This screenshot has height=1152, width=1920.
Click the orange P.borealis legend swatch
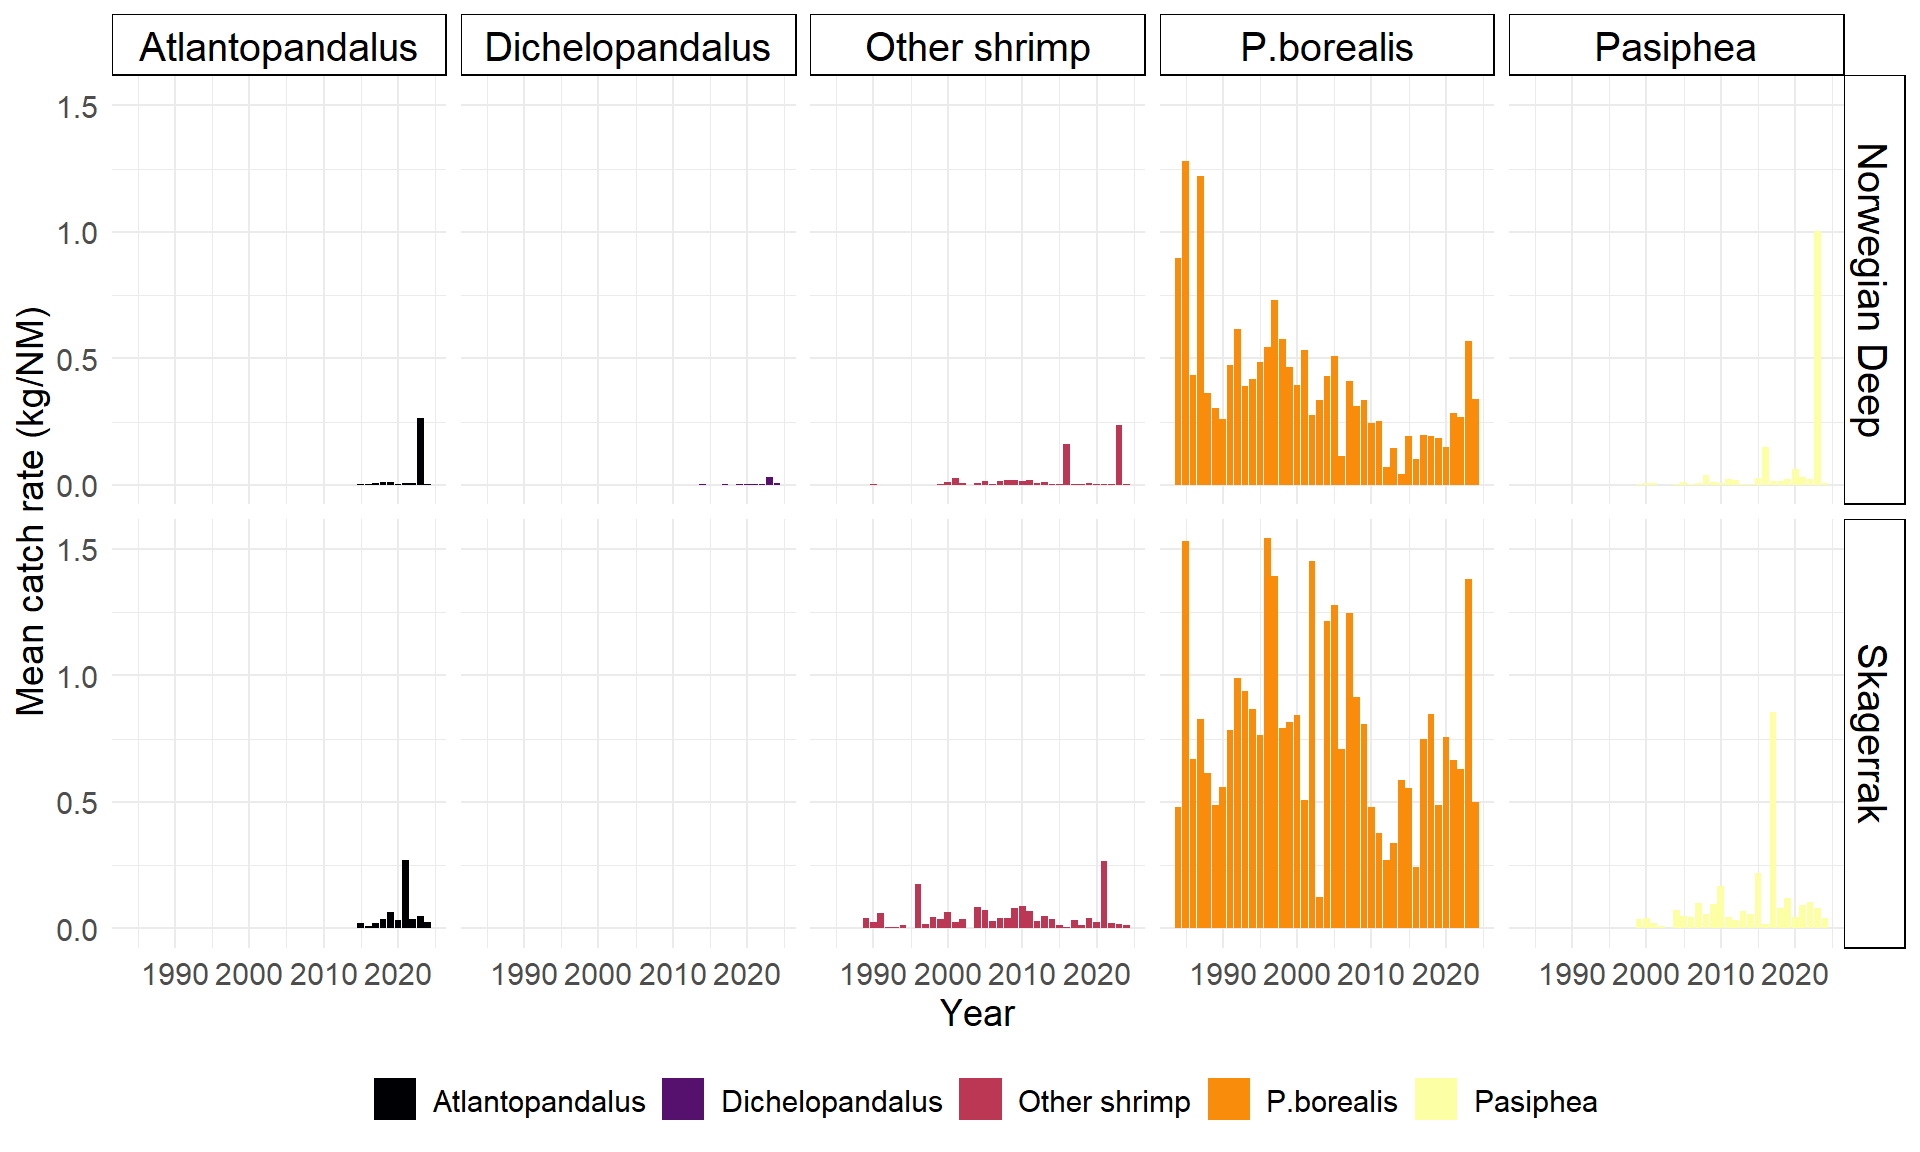(x=1229, y=1099)
